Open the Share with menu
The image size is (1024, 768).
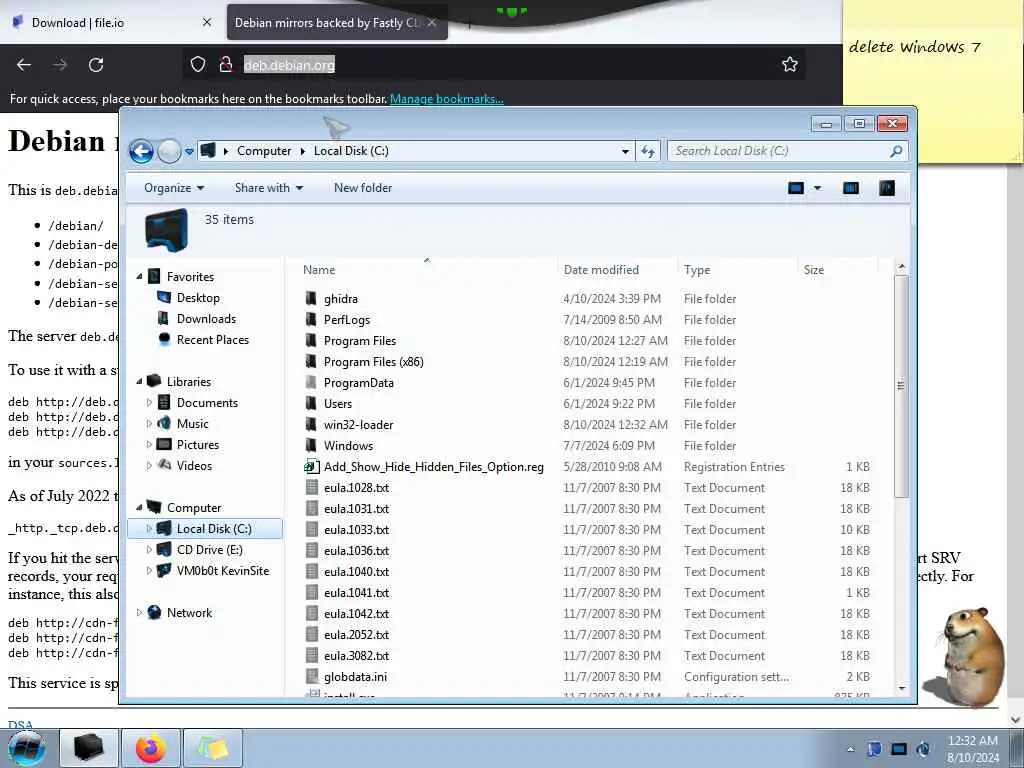point(269,188)
